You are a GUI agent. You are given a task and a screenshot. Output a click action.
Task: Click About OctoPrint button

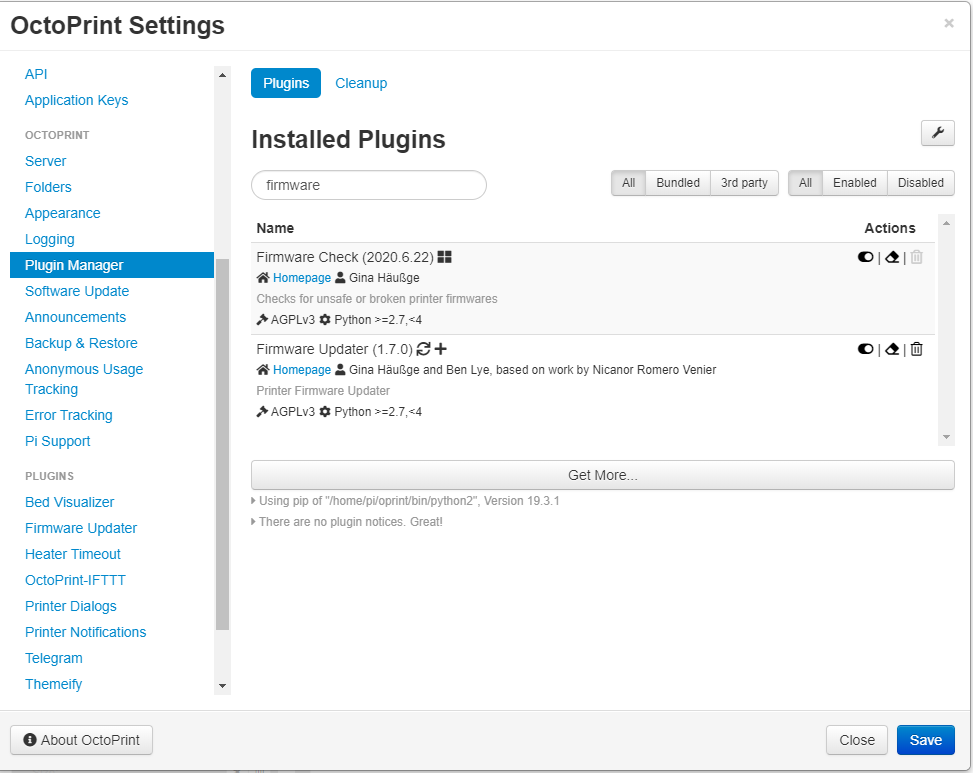81,739
